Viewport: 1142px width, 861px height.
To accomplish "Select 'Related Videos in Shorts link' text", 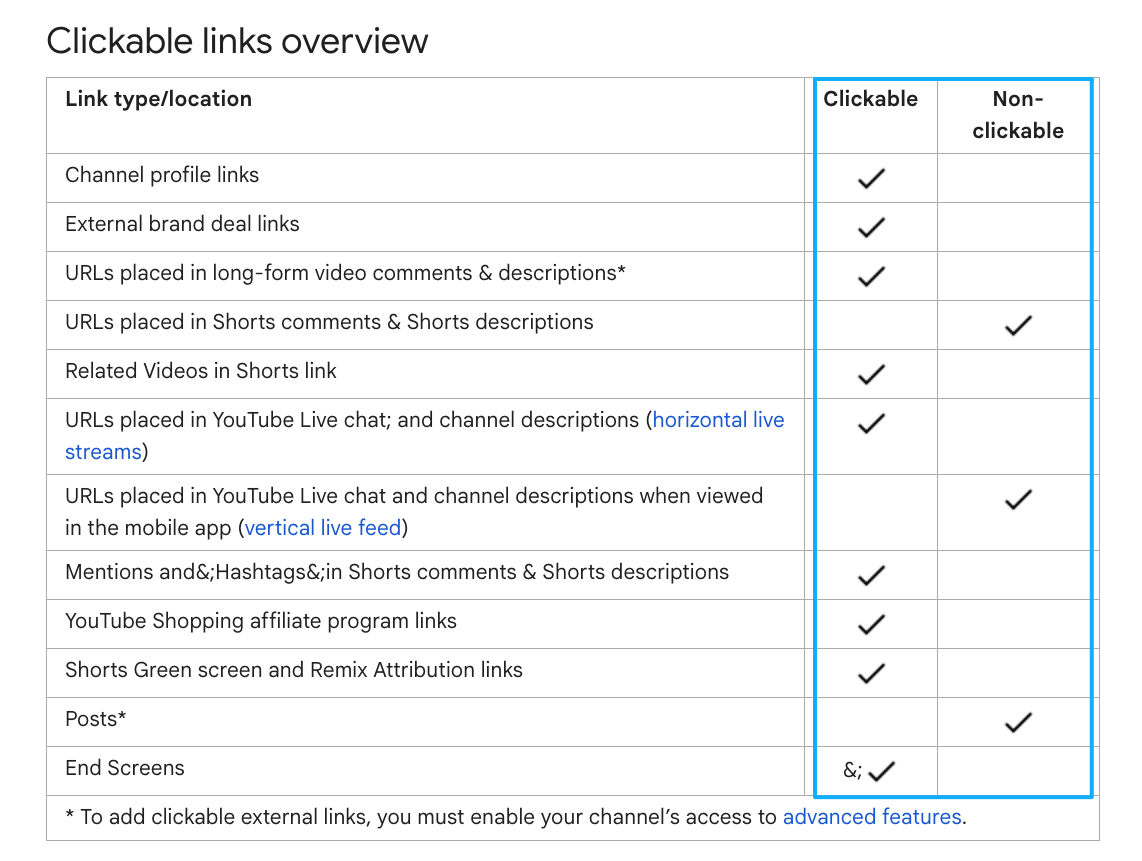I will click(201, 371).
